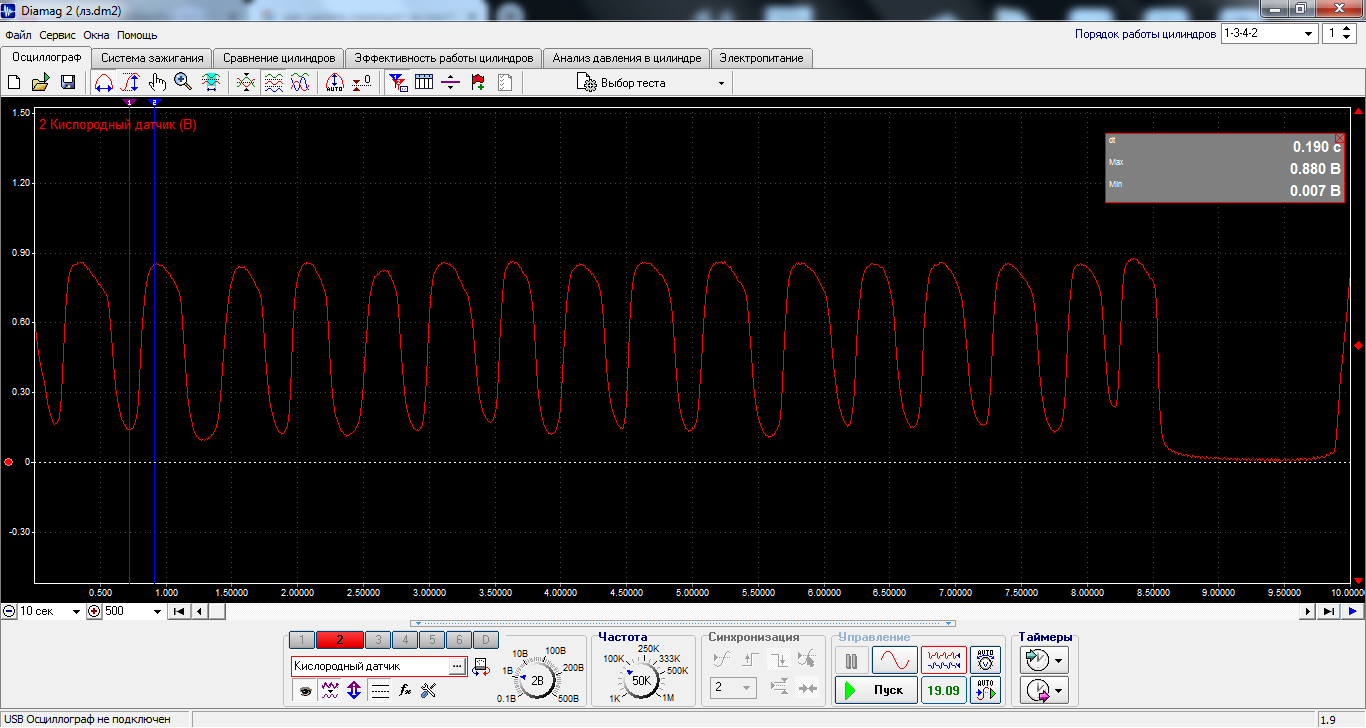The width and height of the screenshot is (1366, 728).
Task: Click the stacked waveforms icon
Action: coord(273,83)
